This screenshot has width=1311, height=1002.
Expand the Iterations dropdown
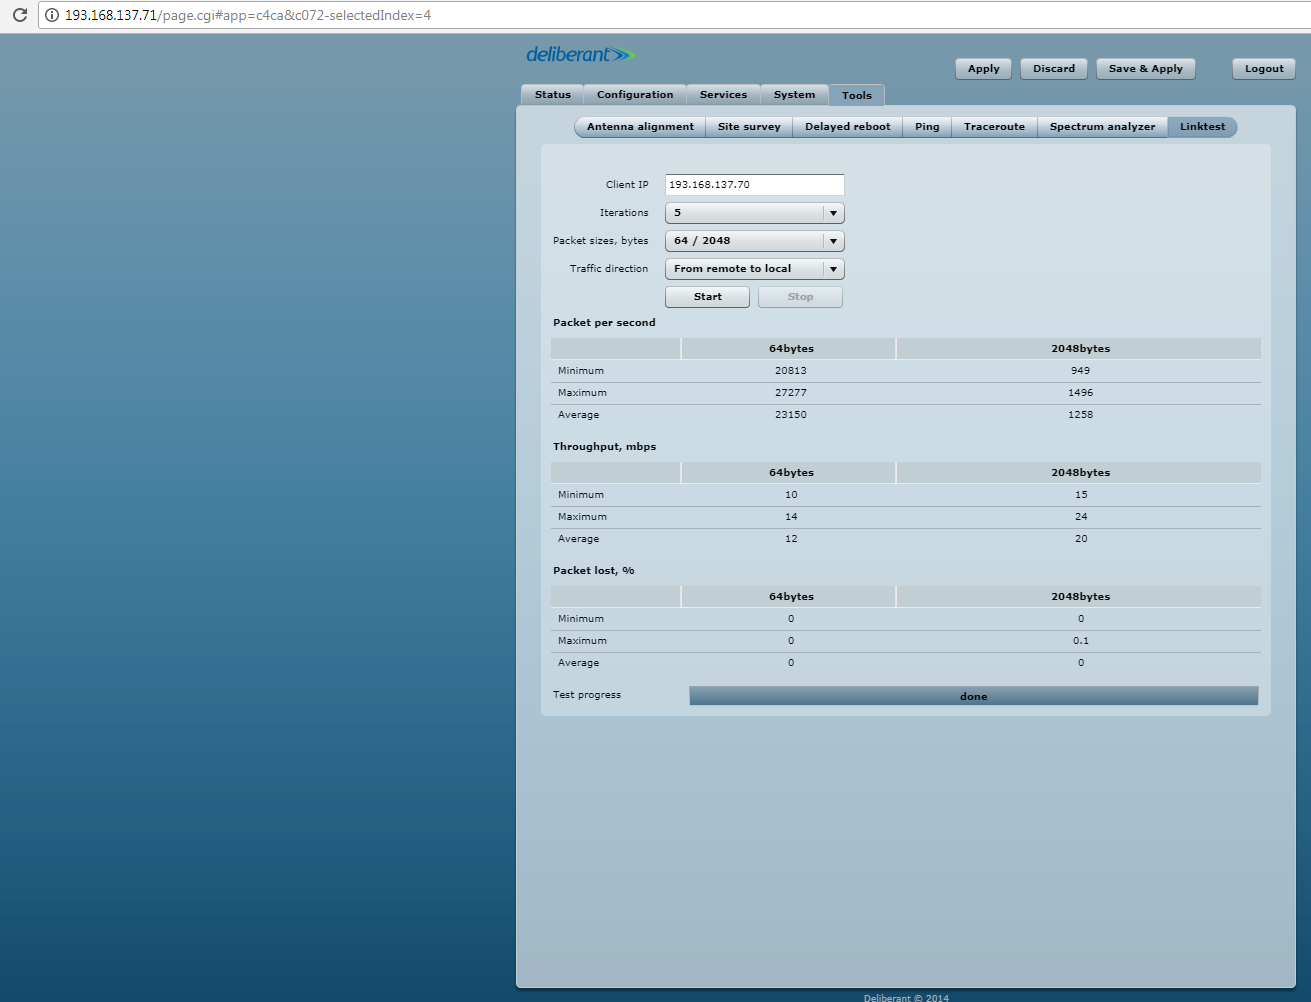pyautogui.click(x=754, y=213)
